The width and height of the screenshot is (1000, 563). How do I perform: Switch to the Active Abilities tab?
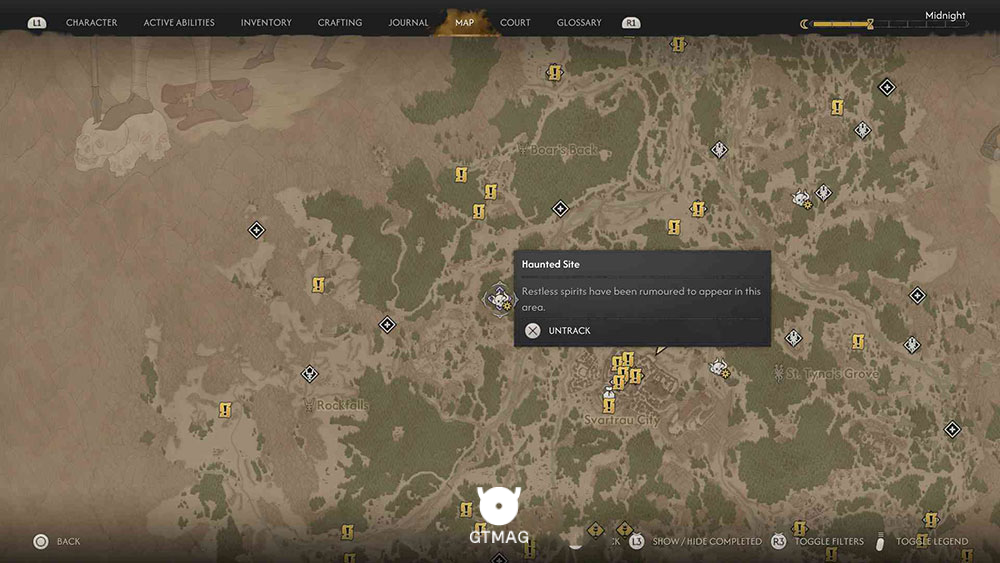pos(179,22)
